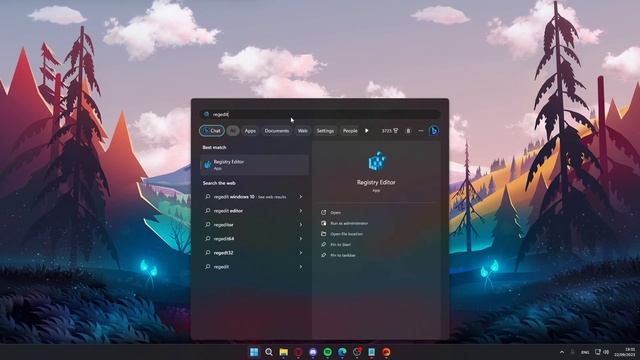This screenshot has width=640, height=360.
Task: Show more filter tabs with the arrow
Action: (x=367, y=131)
